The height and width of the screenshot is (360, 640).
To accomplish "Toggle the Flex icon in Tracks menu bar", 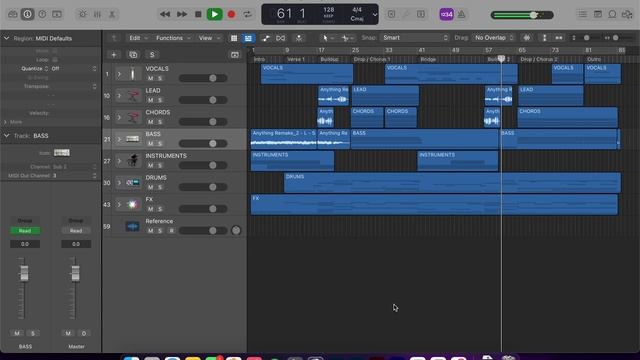I will (280, 38).
